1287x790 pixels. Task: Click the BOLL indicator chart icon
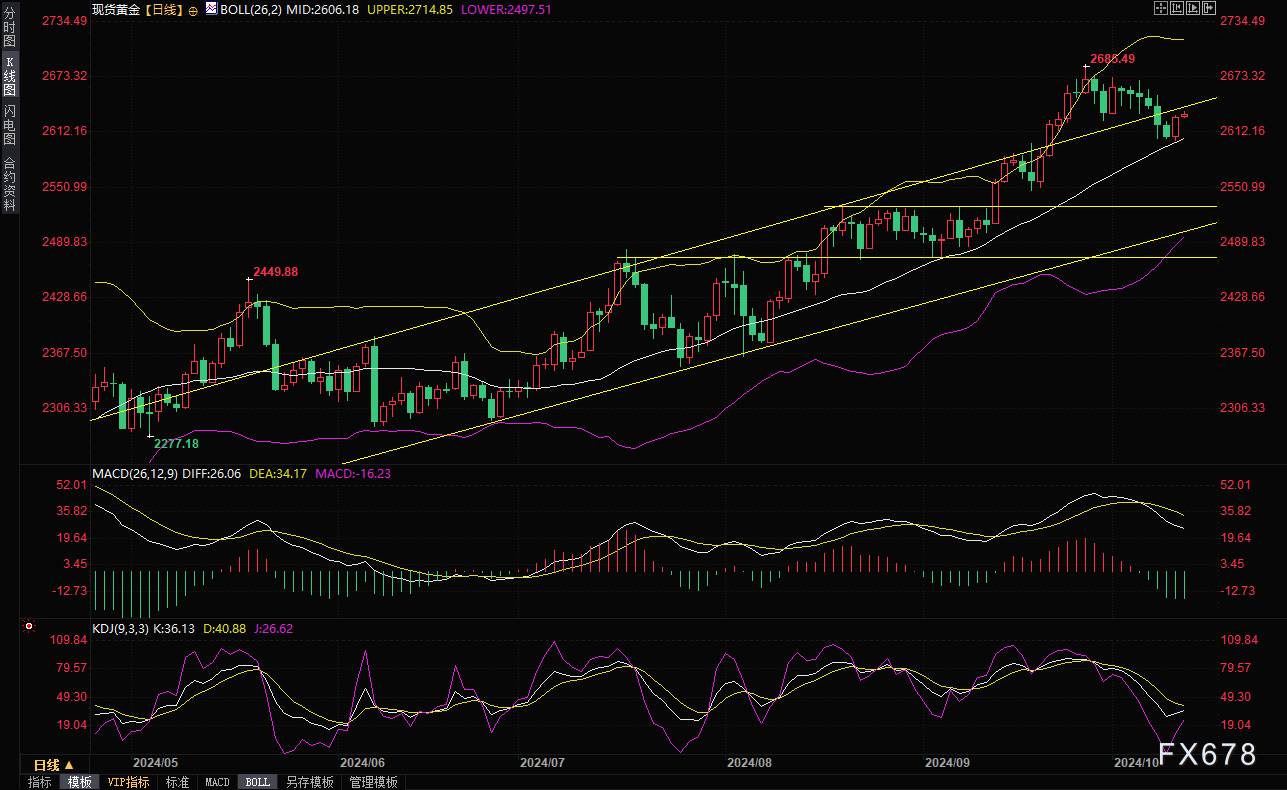210,9
